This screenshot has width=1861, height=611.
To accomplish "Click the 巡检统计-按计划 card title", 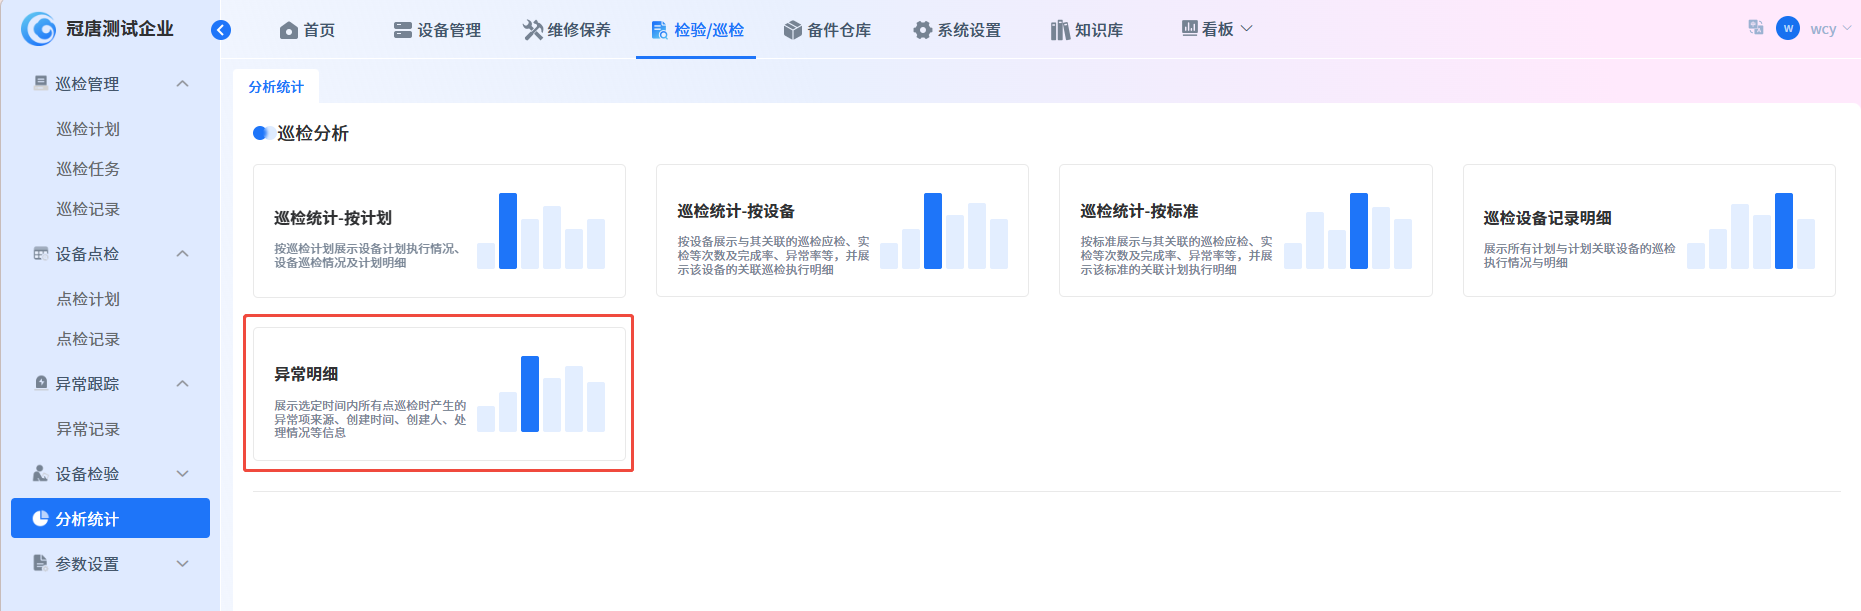I will [333, 218].
